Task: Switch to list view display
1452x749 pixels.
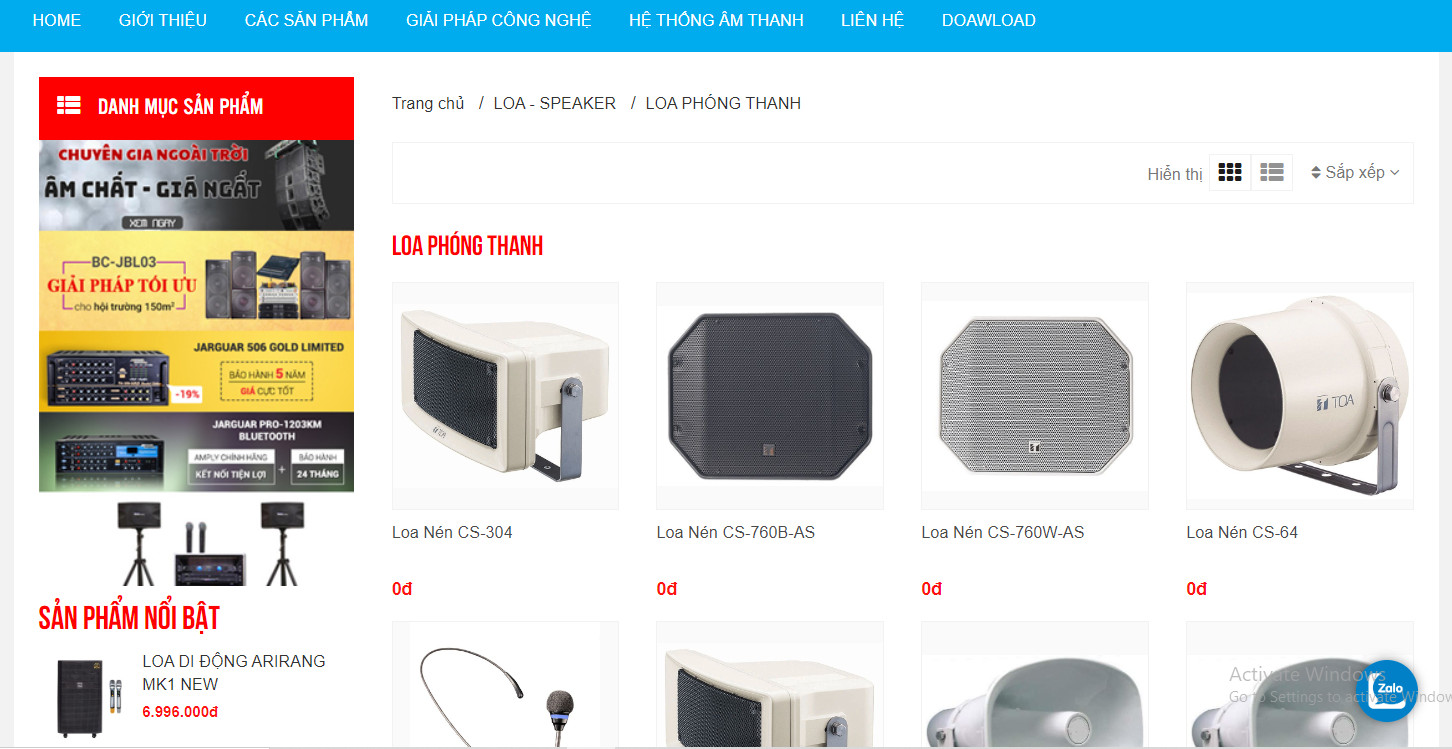Action: pyautogui.click(x=1272, y=172)
